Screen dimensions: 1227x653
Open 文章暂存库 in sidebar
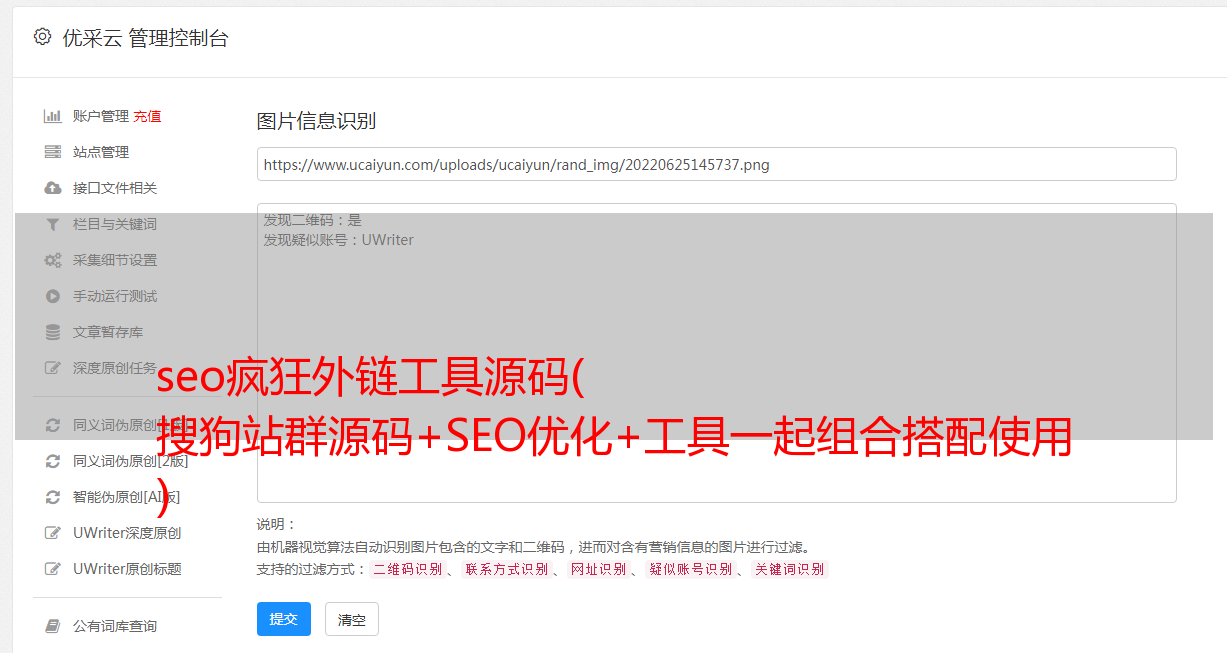(x=108, y=332)
